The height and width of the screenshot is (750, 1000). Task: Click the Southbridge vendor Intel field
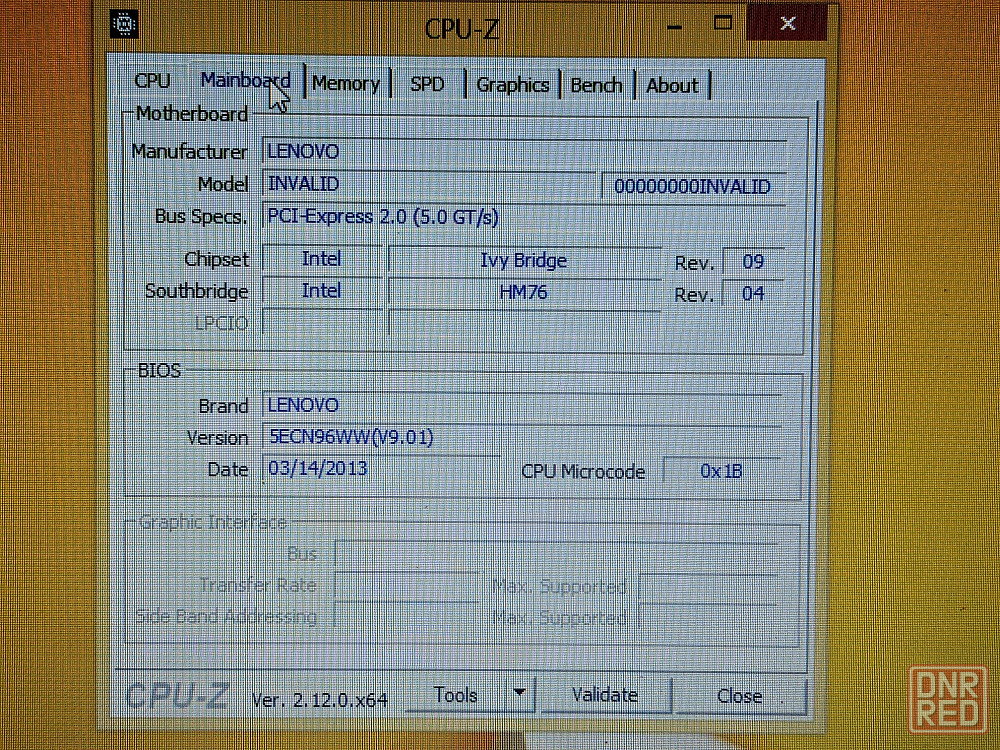(322, 291)
